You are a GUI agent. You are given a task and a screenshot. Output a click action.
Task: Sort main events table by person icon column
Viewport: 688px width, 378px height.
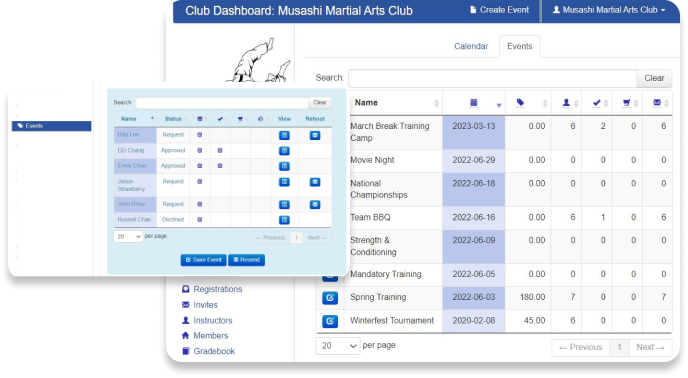point(566,103)
